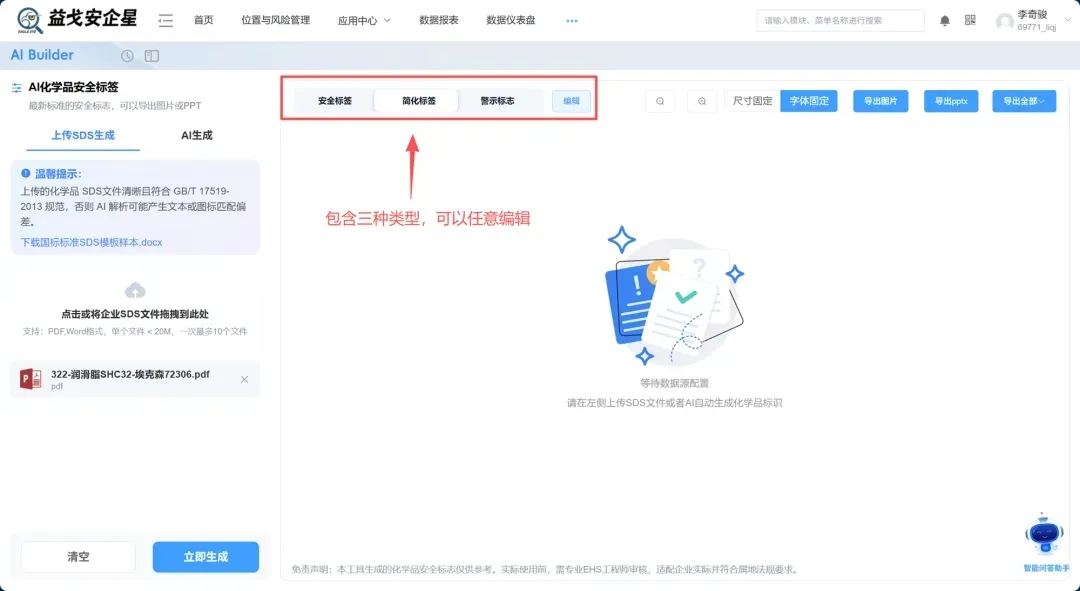The width and height of the screenshot is (1080, 591).
Task: Click zoom in magnifier icon
Action: tap(702, 101)
